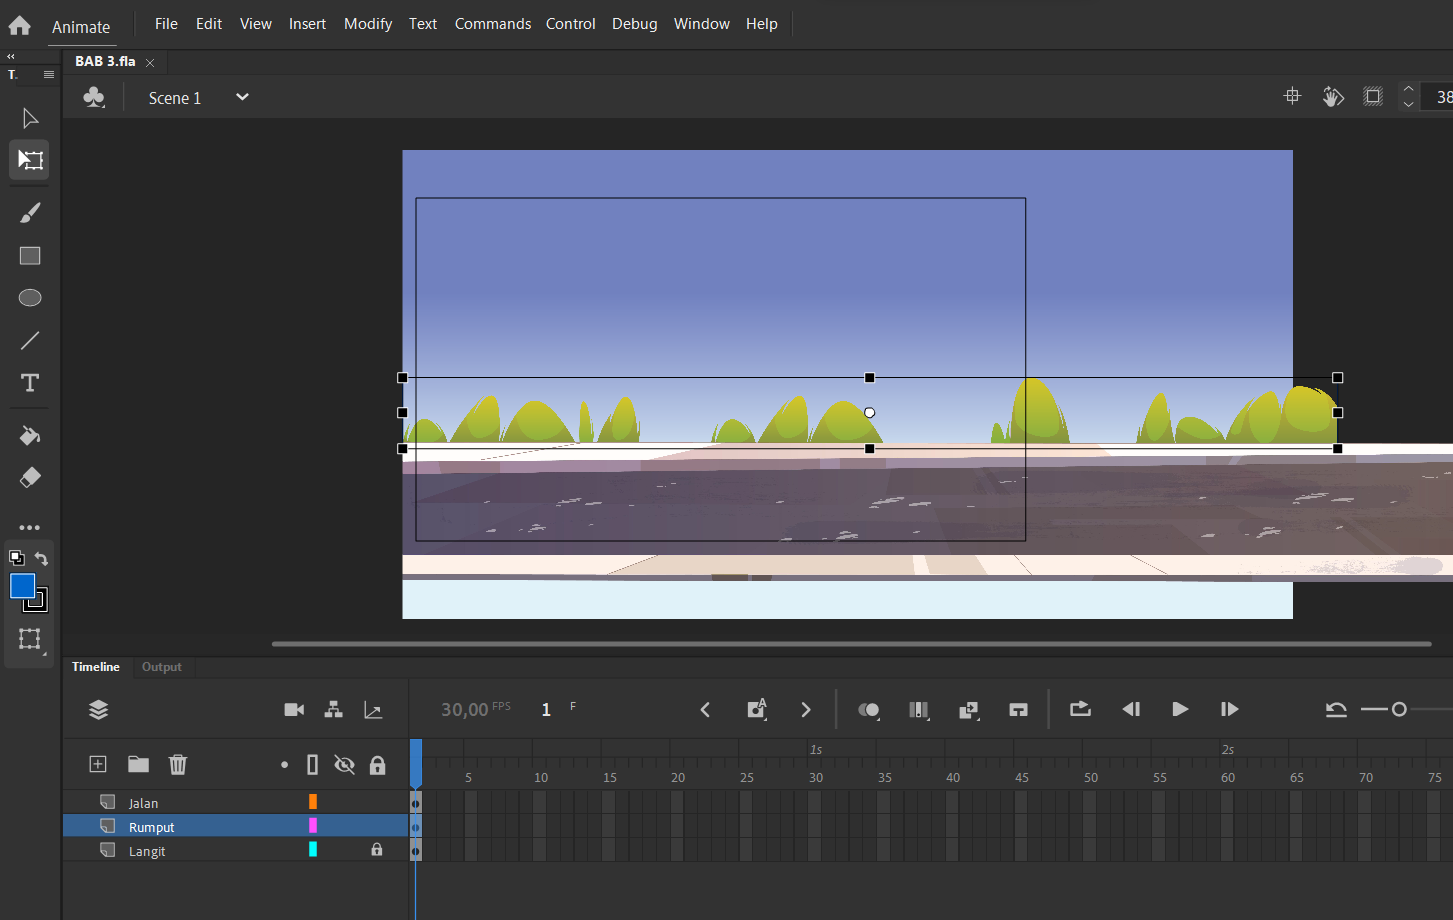The height and width of the screenshot is (920, 1453).
Task: Add a new layer with plus icon
Action: (98, 764)
